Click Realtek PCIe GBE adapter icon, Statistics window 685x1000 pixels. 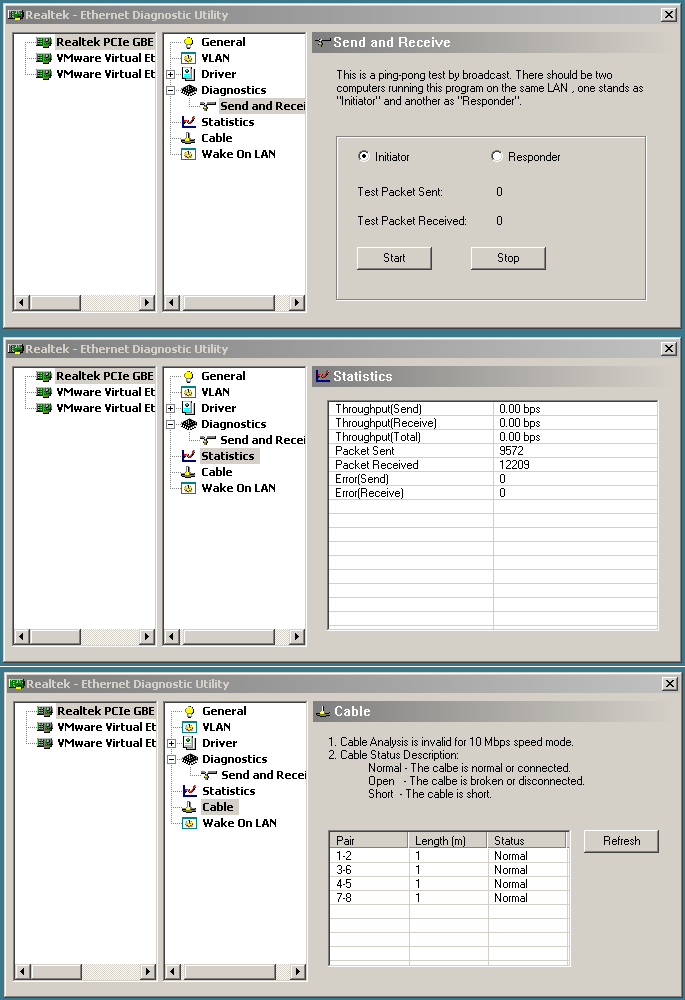pos(43,376)
